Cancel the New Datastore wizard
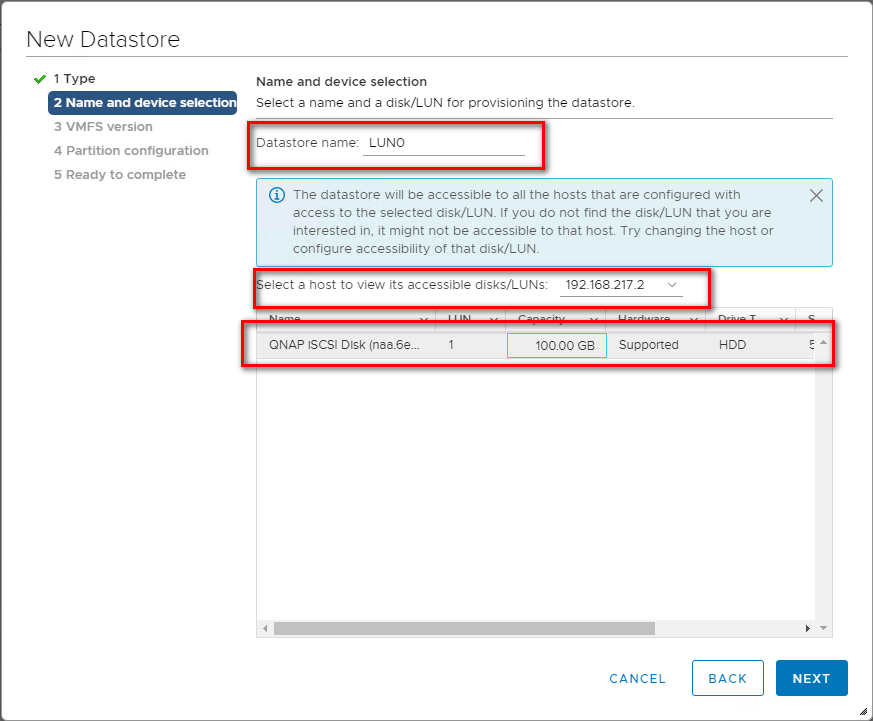The image size is (873, 721). (637, 678)
